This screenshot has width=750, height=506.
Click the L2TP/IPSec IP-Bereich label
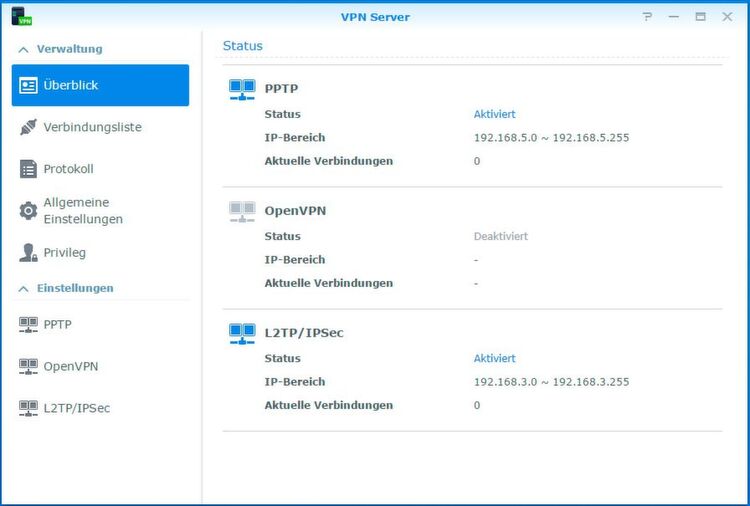(x=295, y=382)
